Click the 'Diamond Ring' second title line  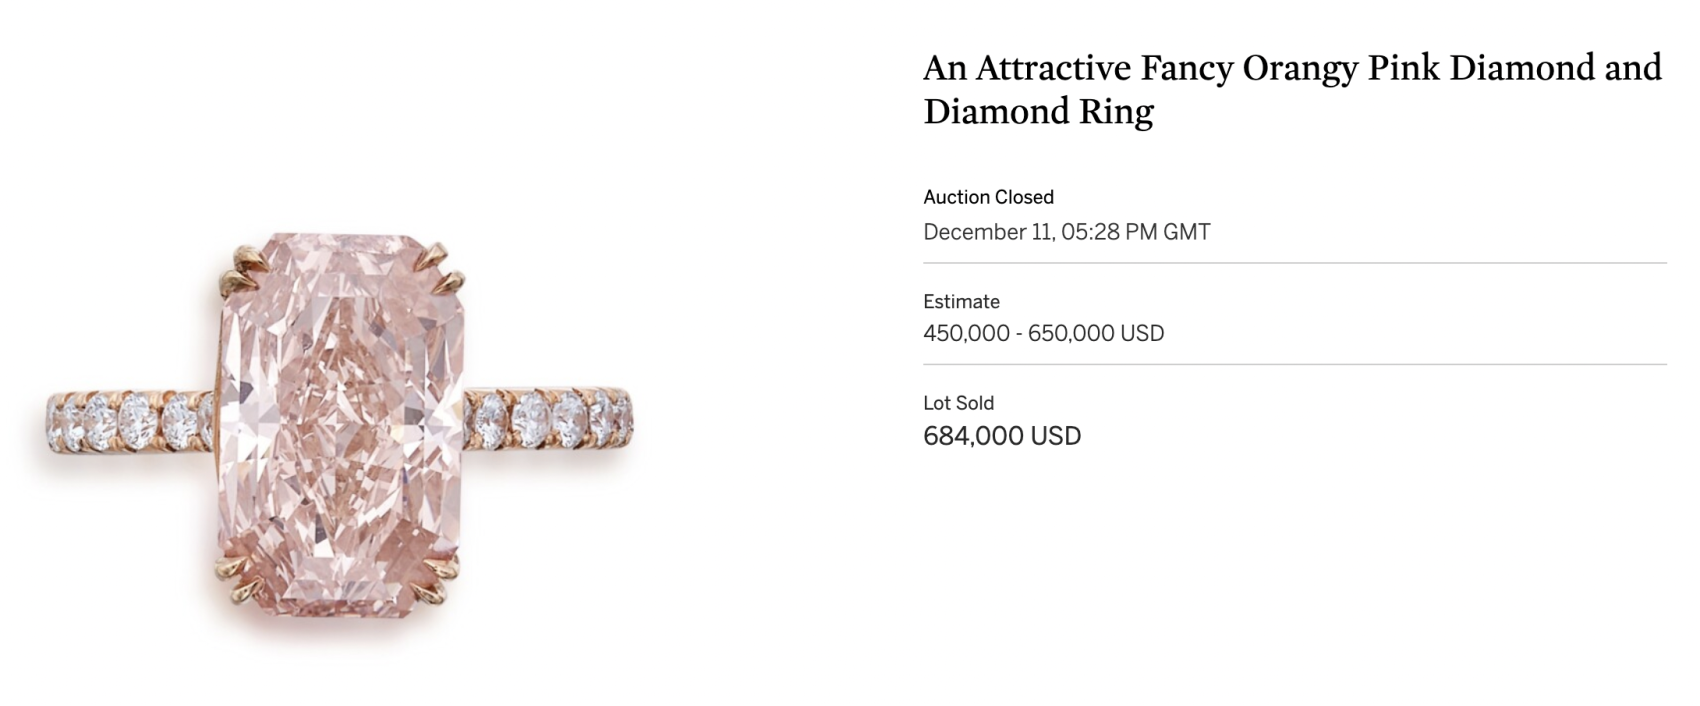point(1038,111)
